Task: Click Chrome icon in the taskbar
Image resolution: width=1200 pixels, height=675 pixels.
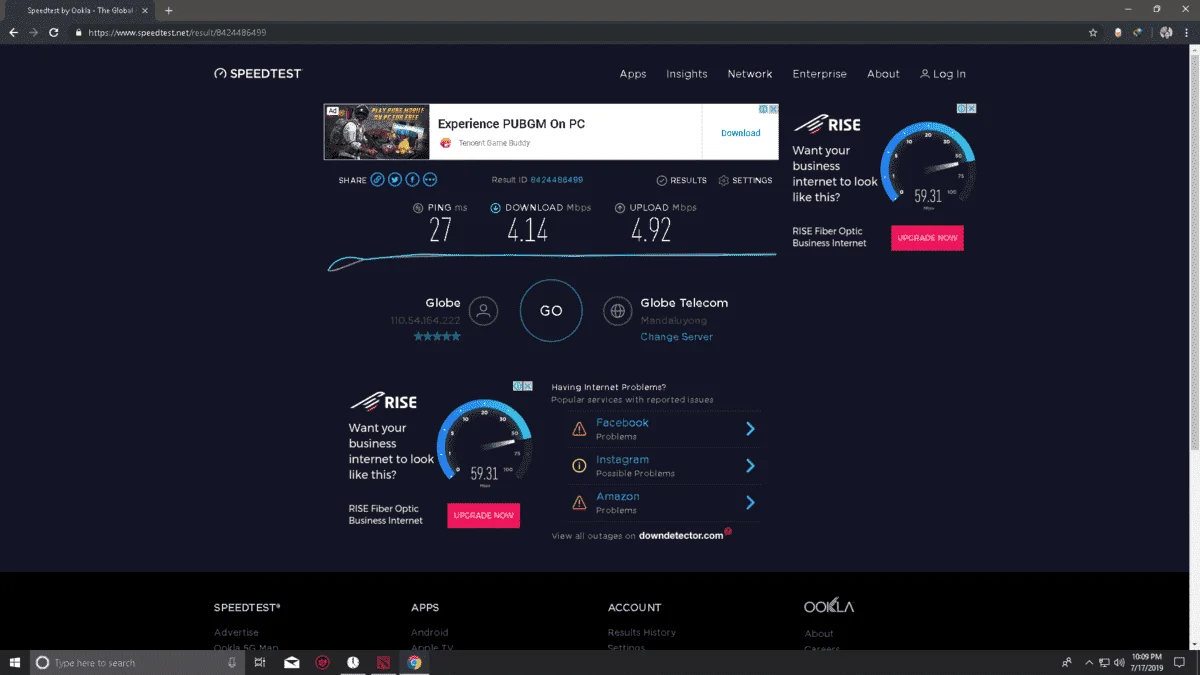Action: (414, 662)
